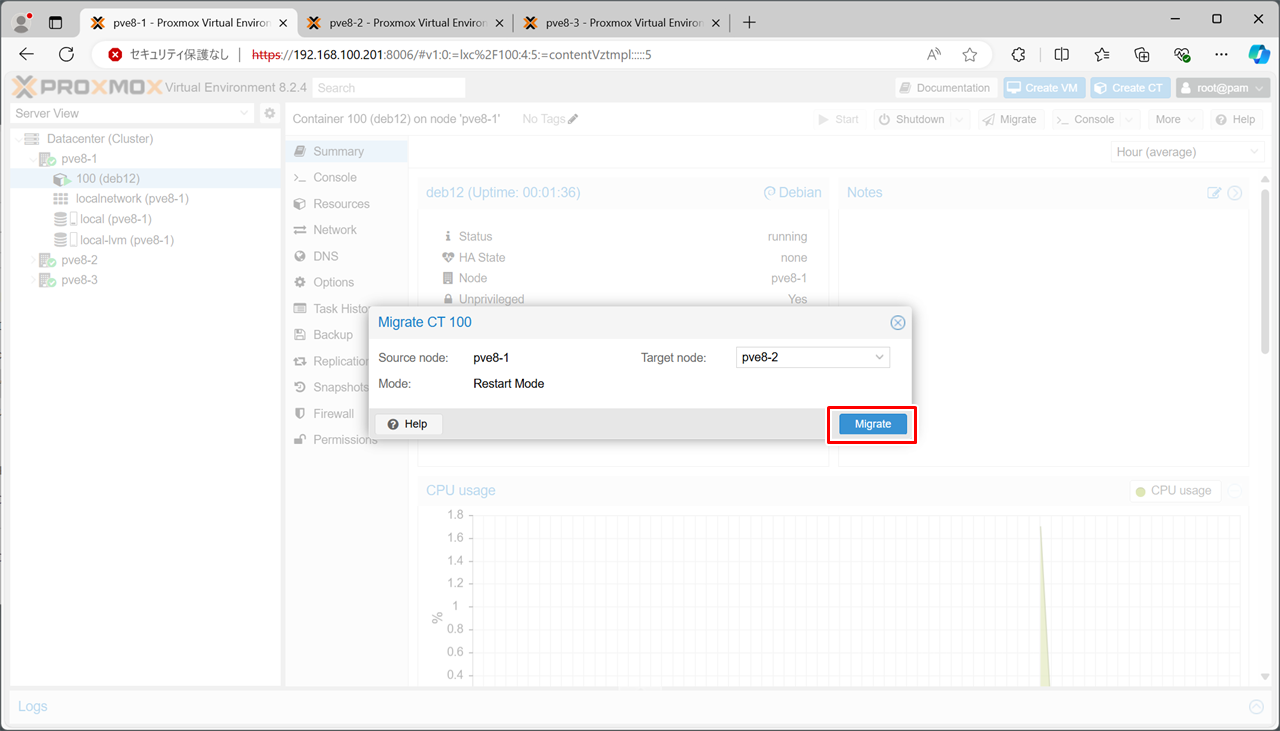The height and width of the screenshot is (731, 1280).
Task: Open browser settings and more menu
Action: coord(1221,55)
